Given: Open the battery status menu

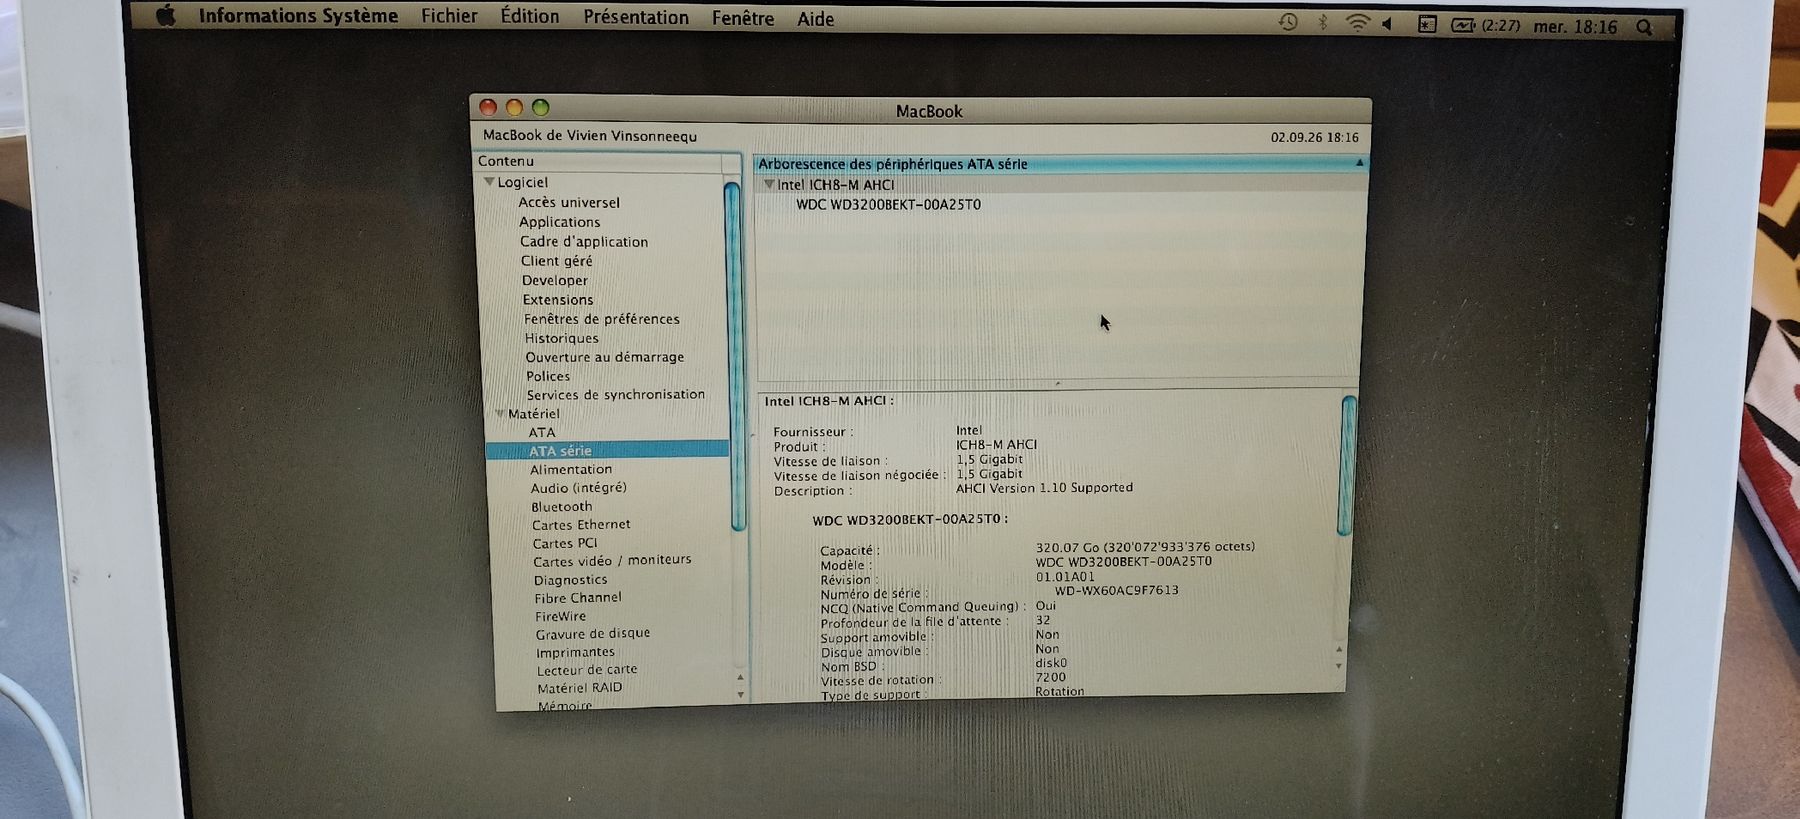Looking at the screenshot, I should tap(1484, 25).
